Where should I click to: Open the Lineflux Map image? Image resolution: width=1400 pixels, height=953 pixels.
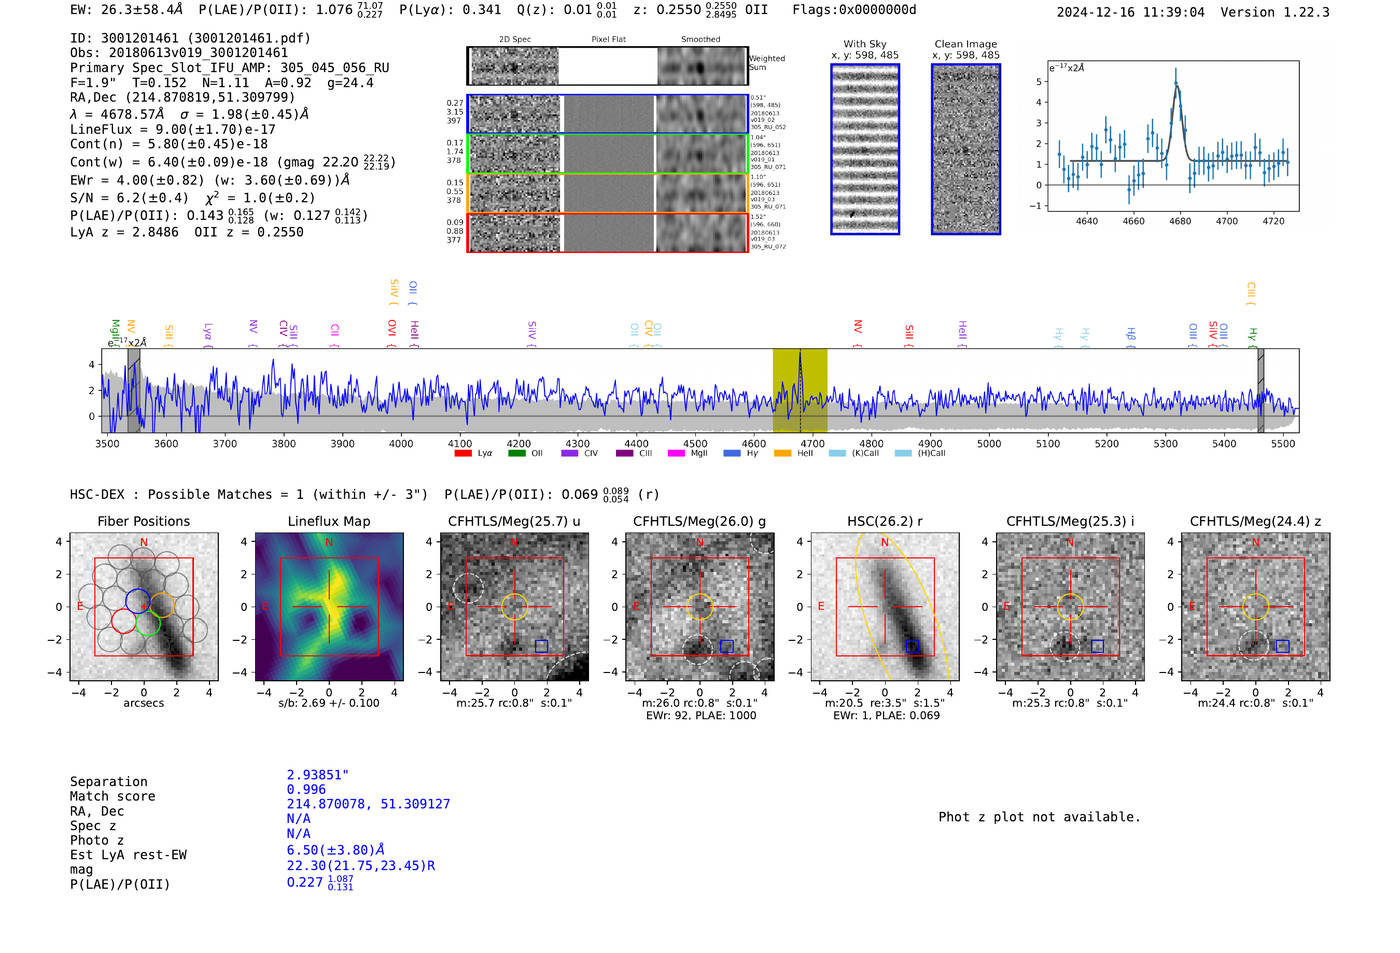(329, 607)
